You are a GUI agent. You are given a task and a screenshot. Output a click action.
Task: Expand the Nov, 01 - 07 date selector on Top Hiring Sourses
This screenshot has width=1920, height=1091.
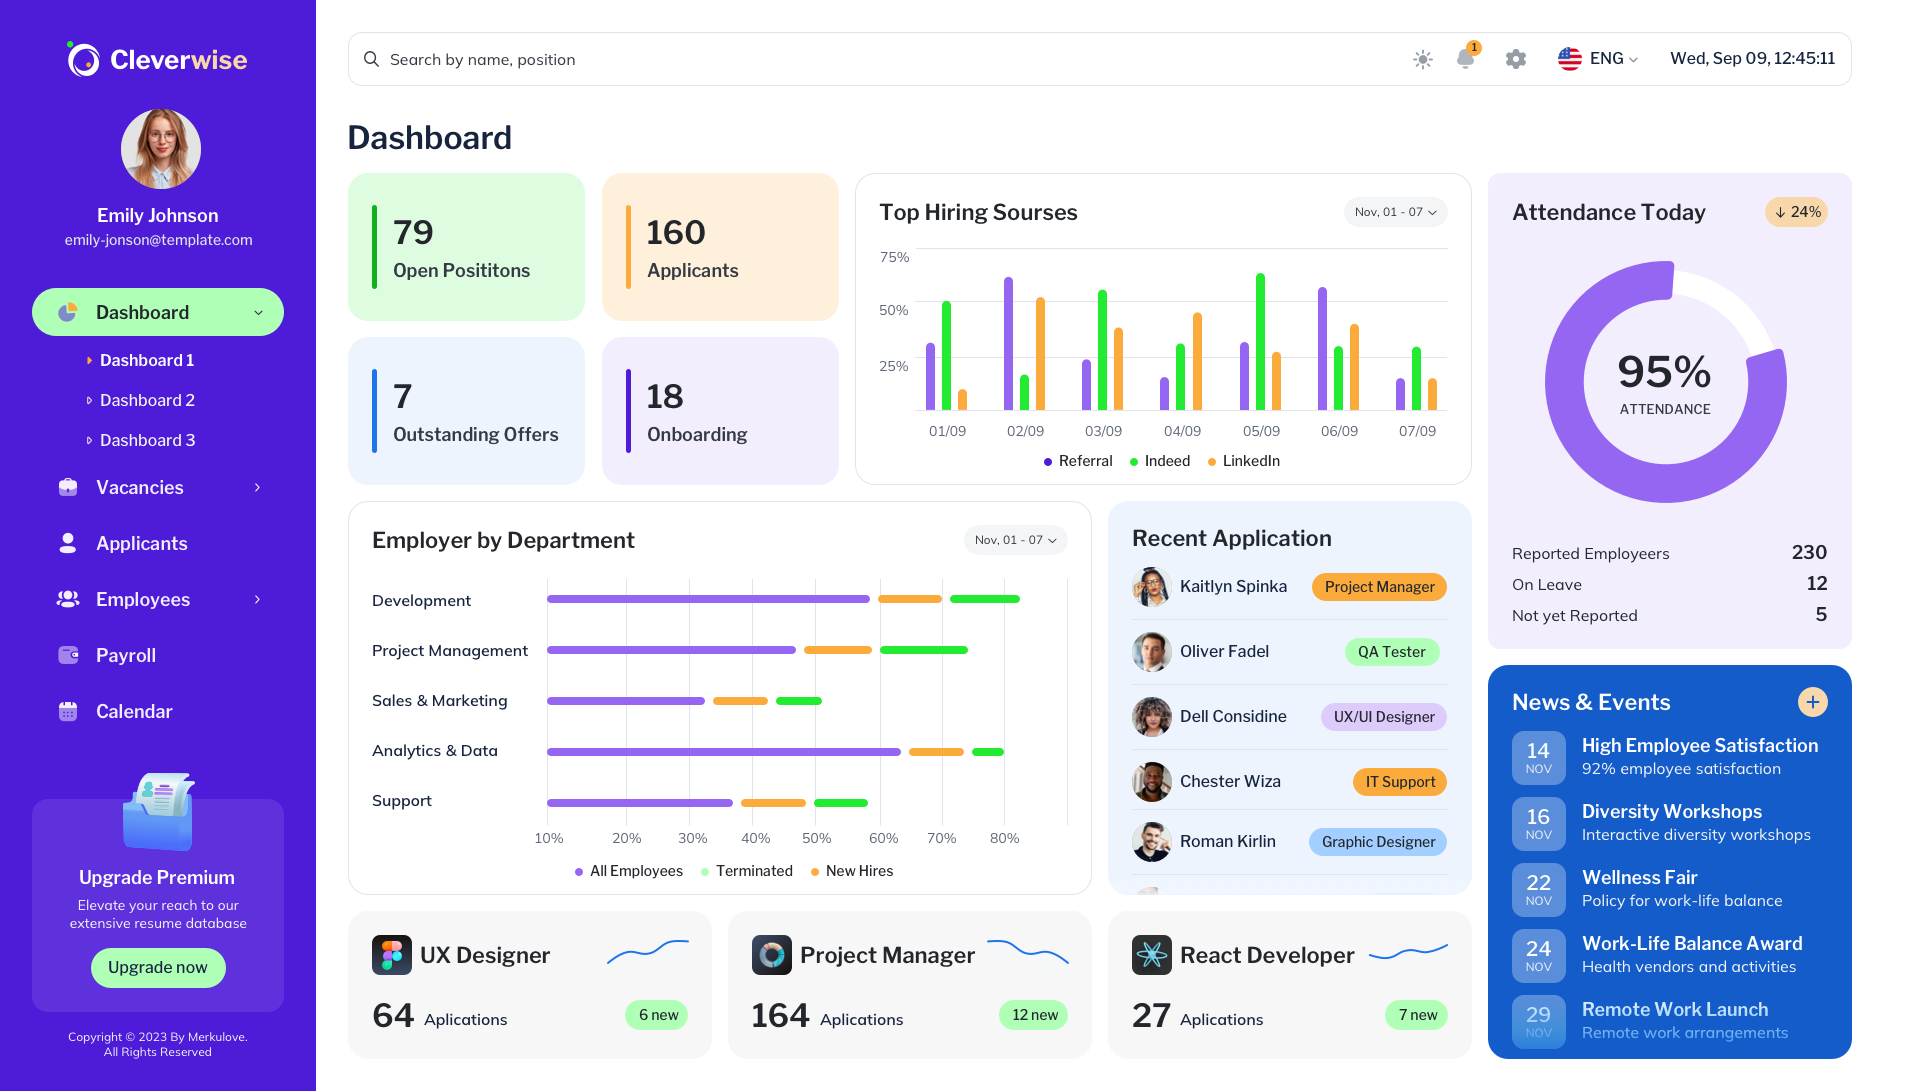pos(1395,212)
